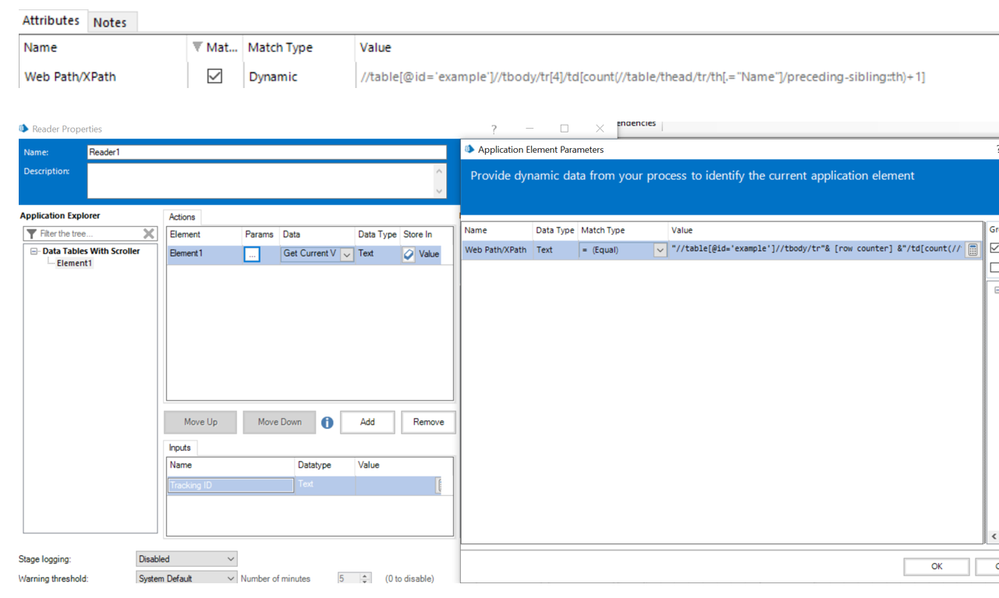
Task: Click the Match column filter icon
Action: 197,47
